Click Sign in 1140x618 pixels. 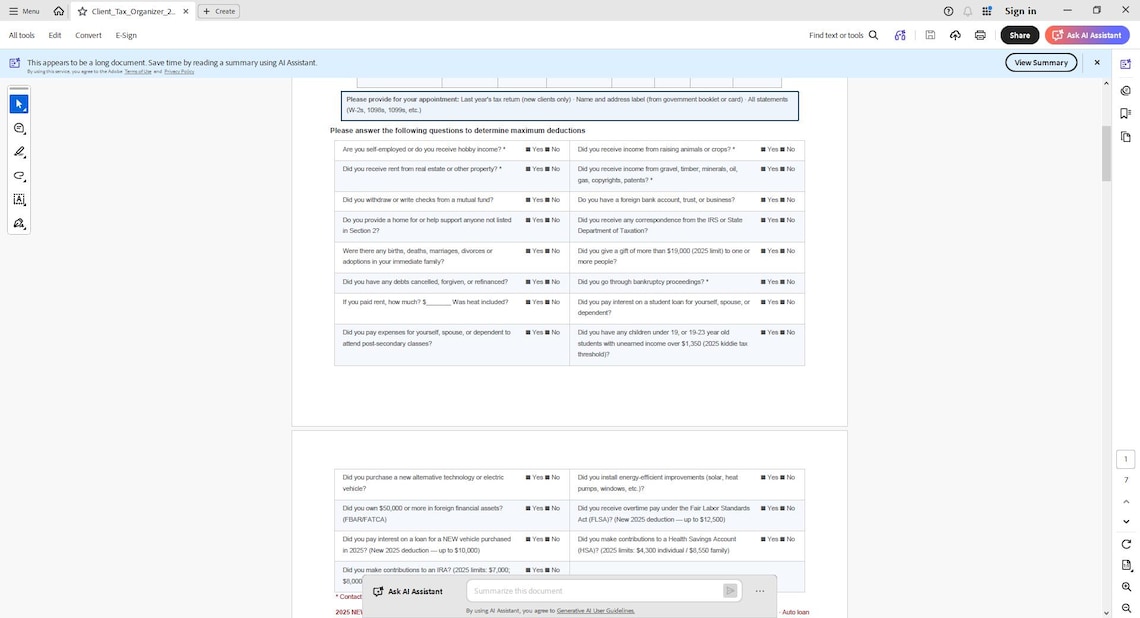1020,11
